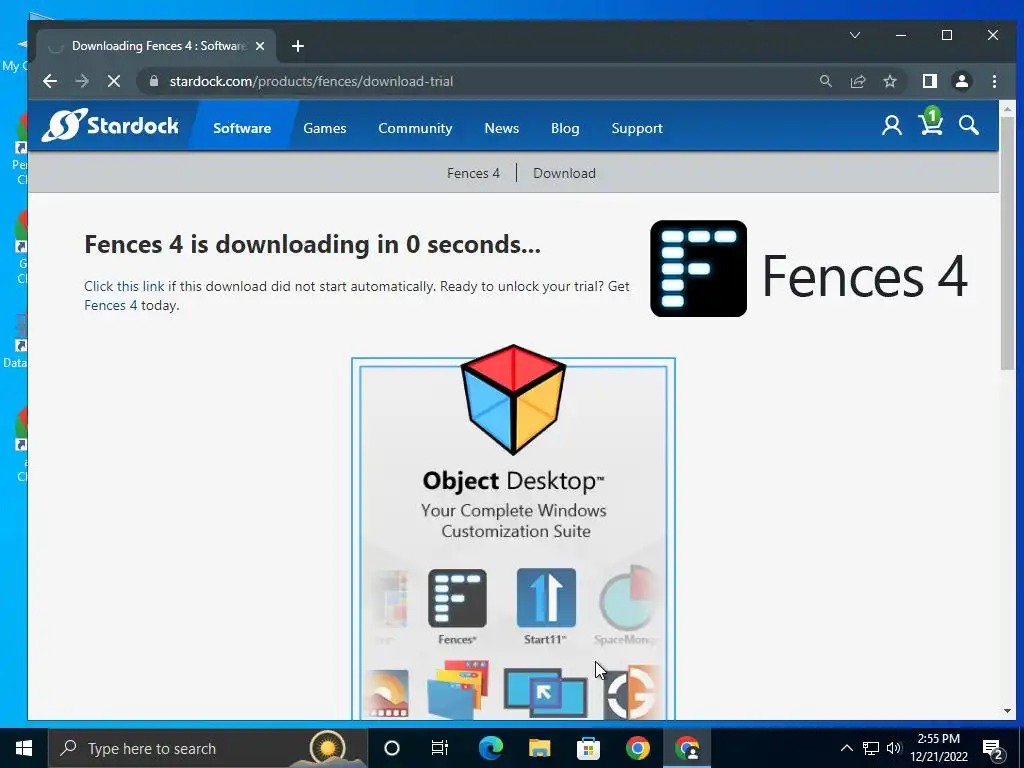The image size is (1024, 768).
Task: Show hidden system tray icons
Action: (846, 748)
